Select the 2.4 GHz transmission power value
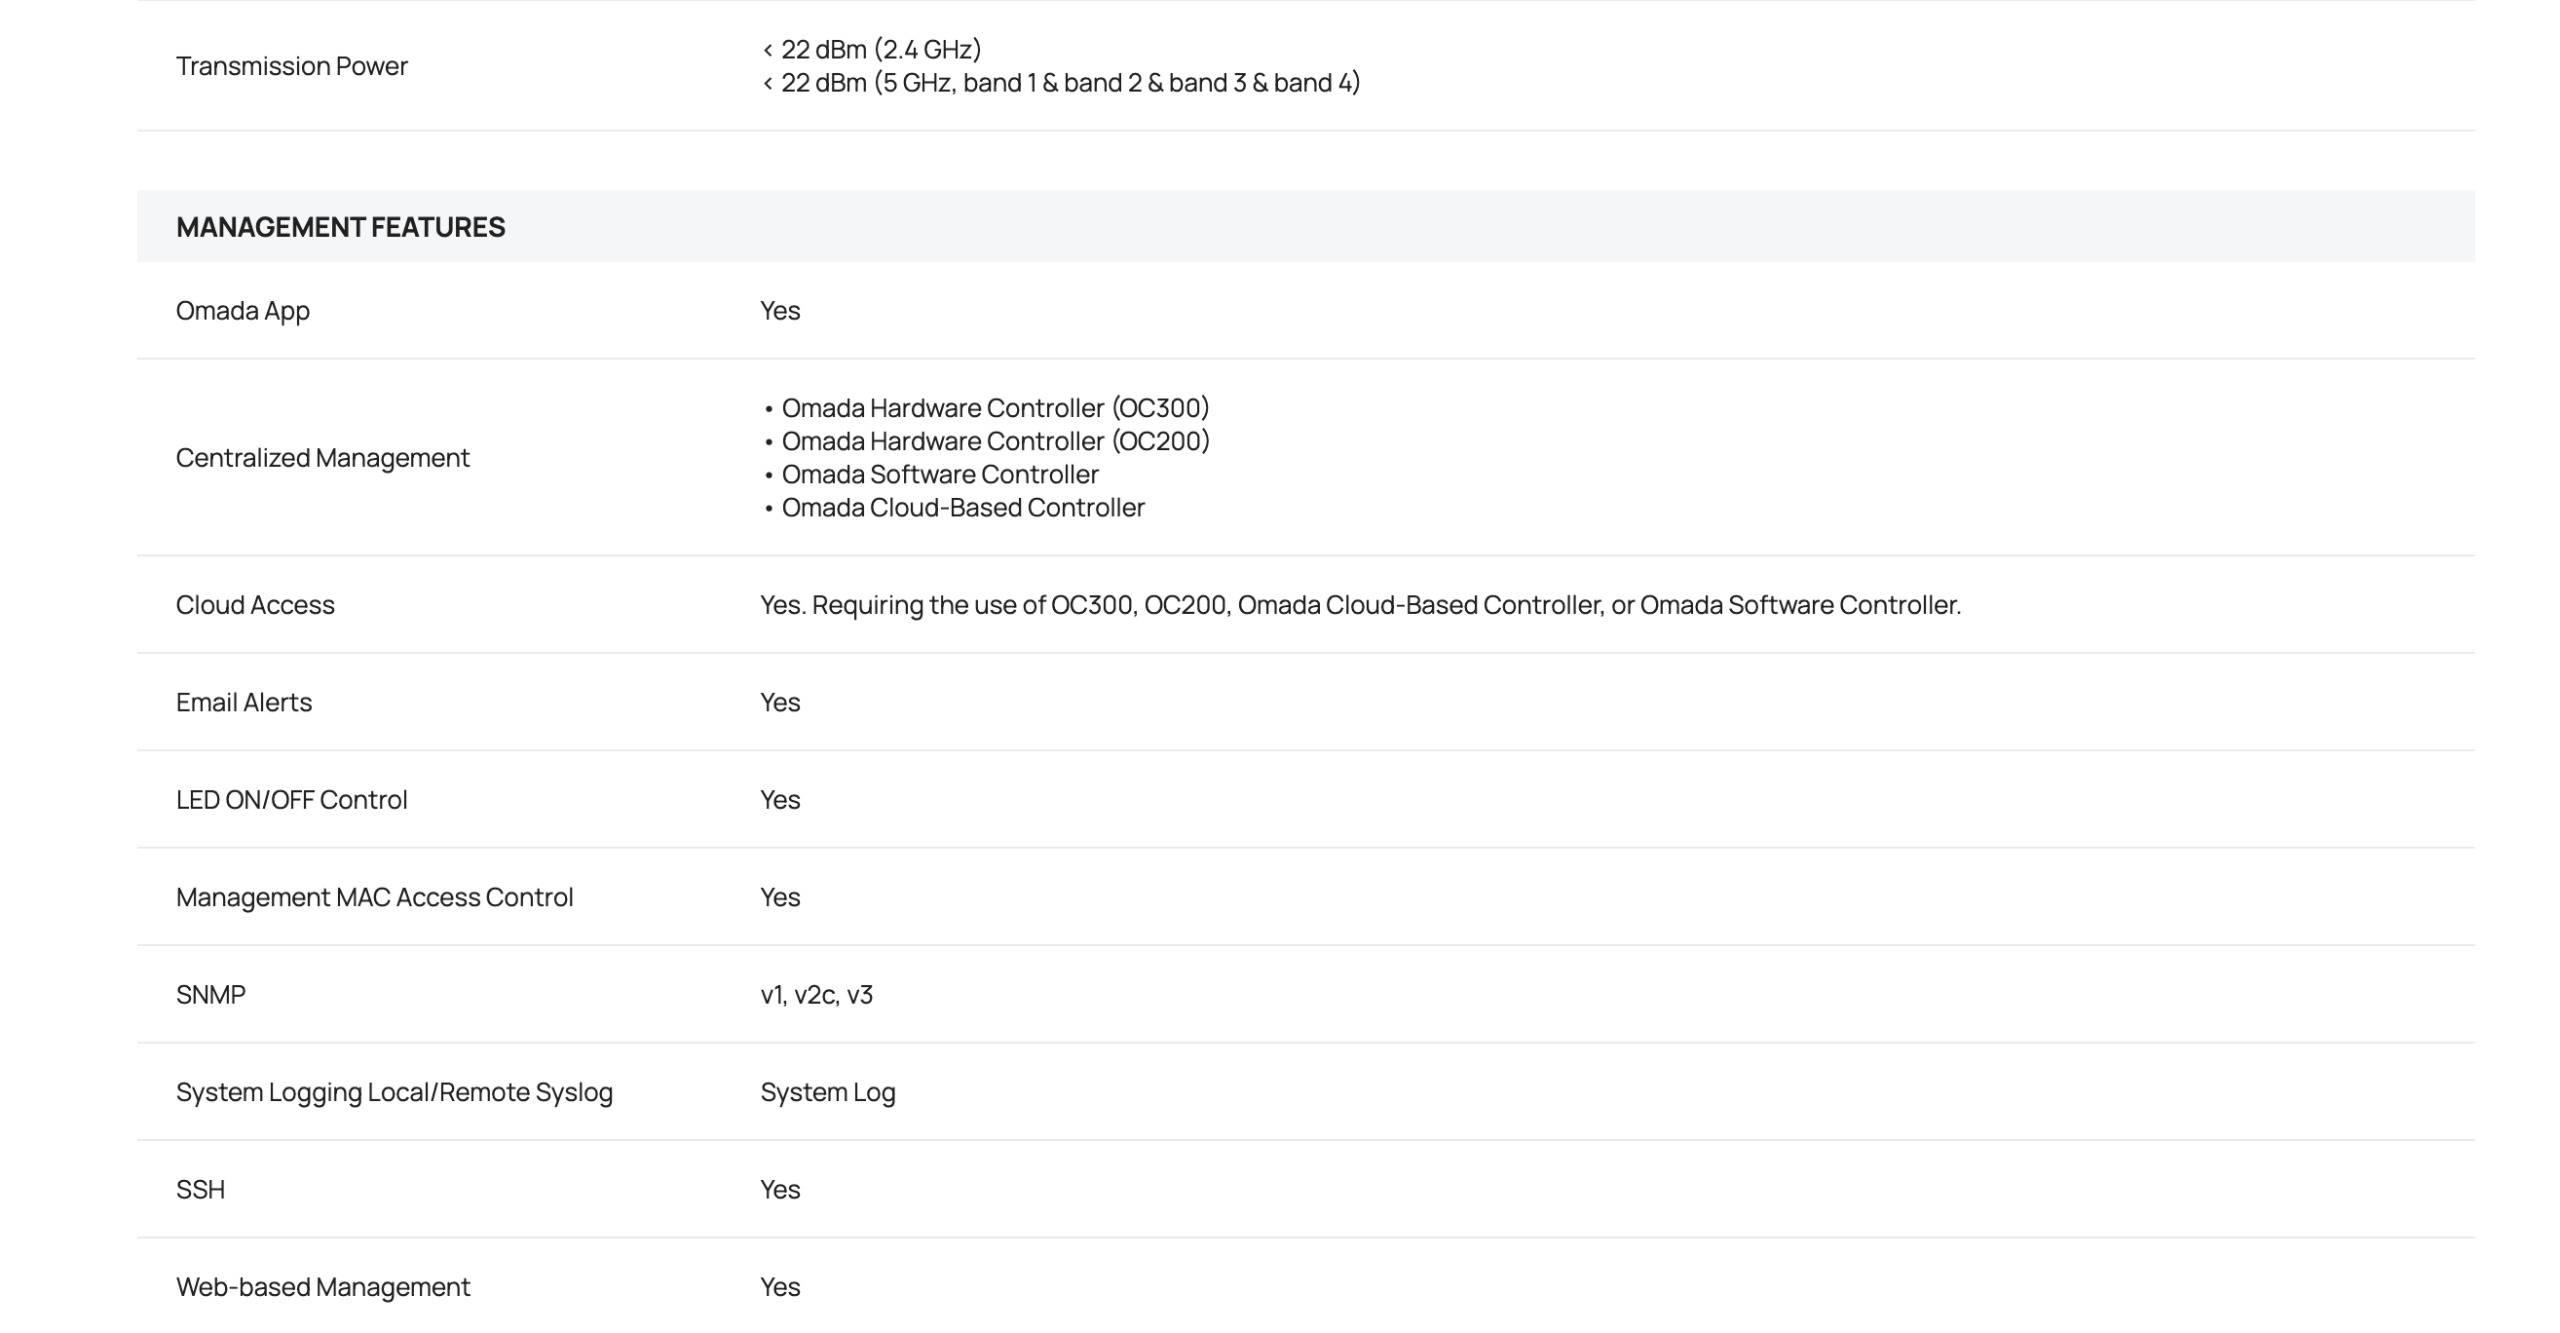The width and height of the screenshot is (2560, 1333). pyautogui.click(x=871, y=49)
